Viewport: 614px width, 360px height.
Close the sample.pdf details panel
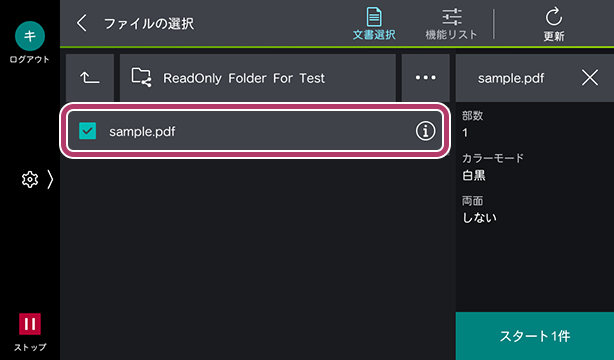pyautogui.click(x=590, y=78)
